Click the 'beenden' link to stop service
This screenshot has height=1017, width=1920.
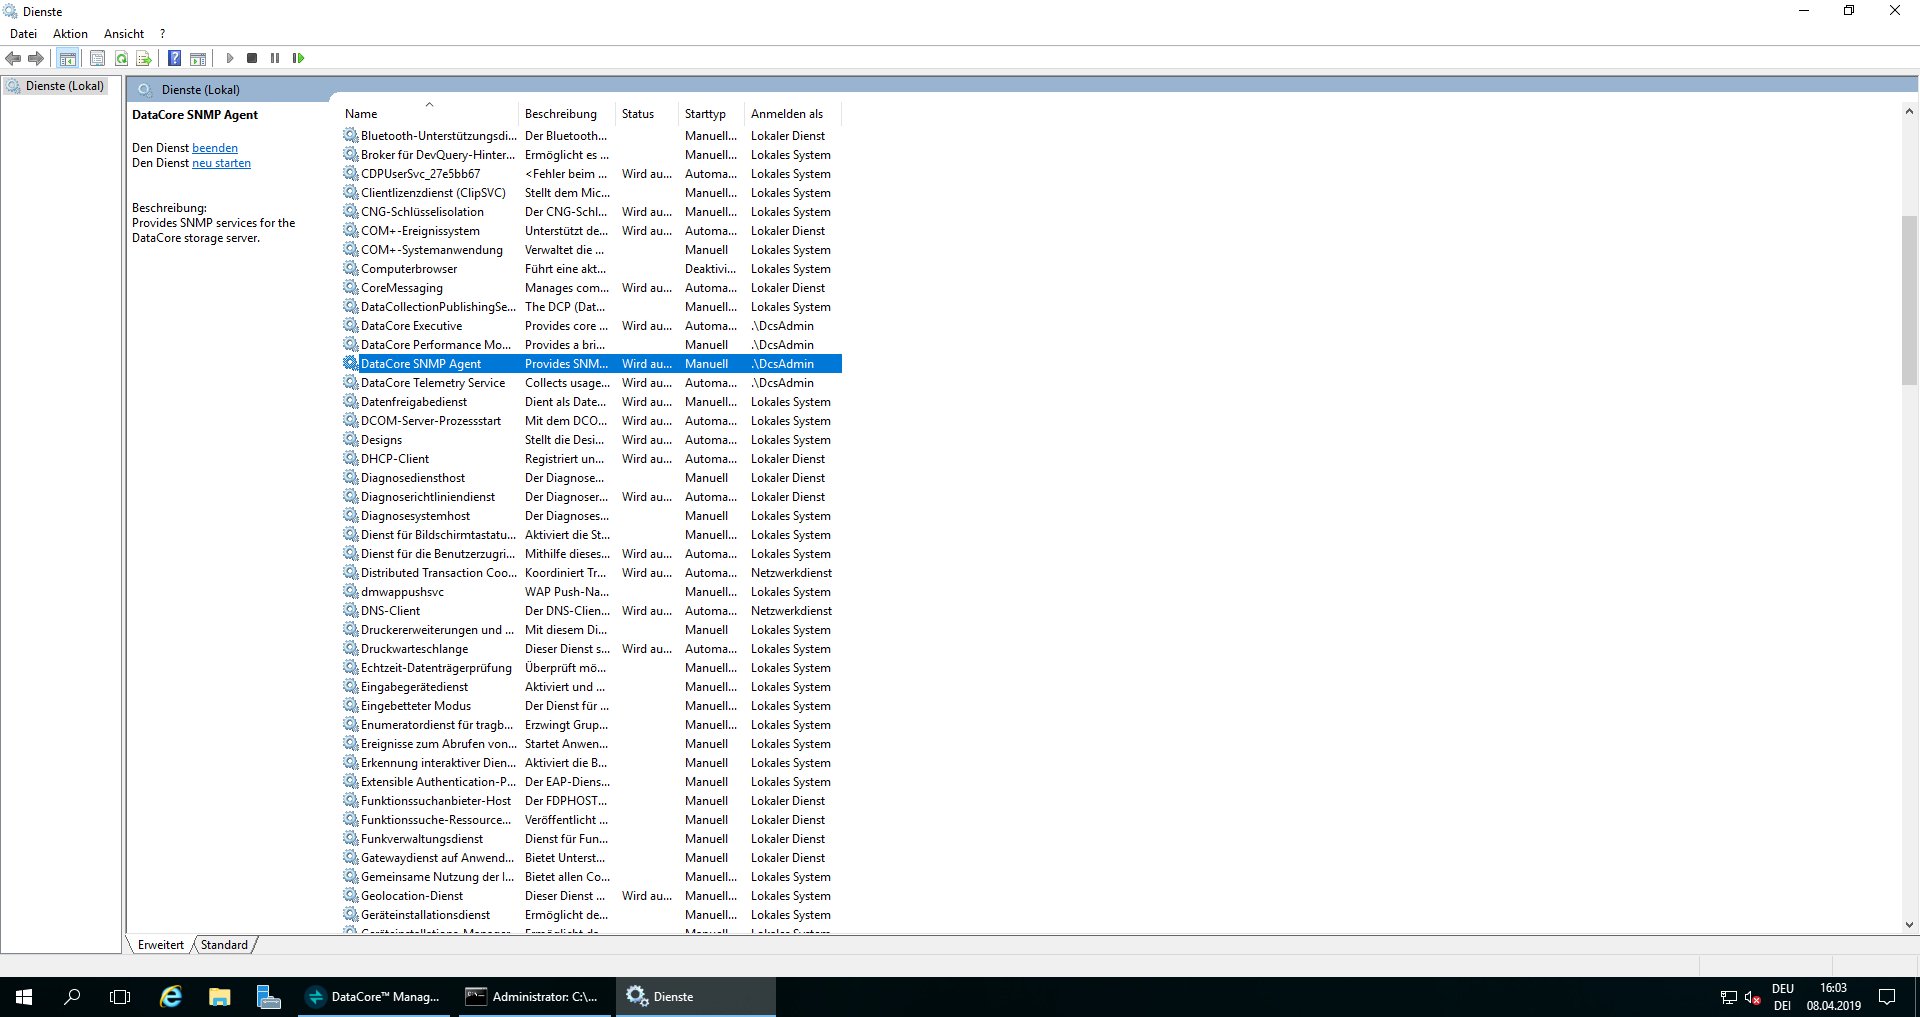(x=215, y=148)
